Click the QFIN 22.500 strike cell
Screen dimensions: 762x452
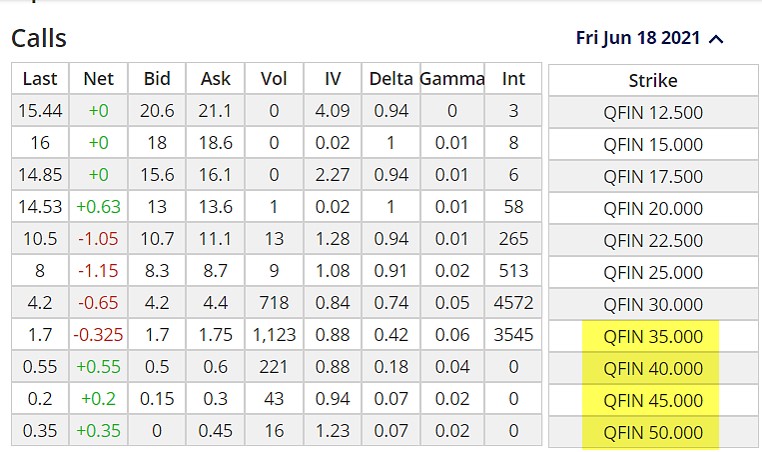[653, 241]
